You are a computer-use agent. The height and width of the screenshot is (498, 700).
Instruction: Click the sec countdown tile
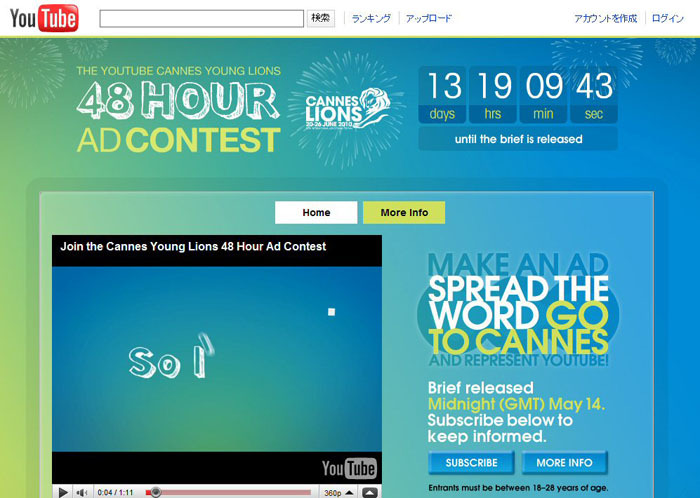[x=594, y=95]
